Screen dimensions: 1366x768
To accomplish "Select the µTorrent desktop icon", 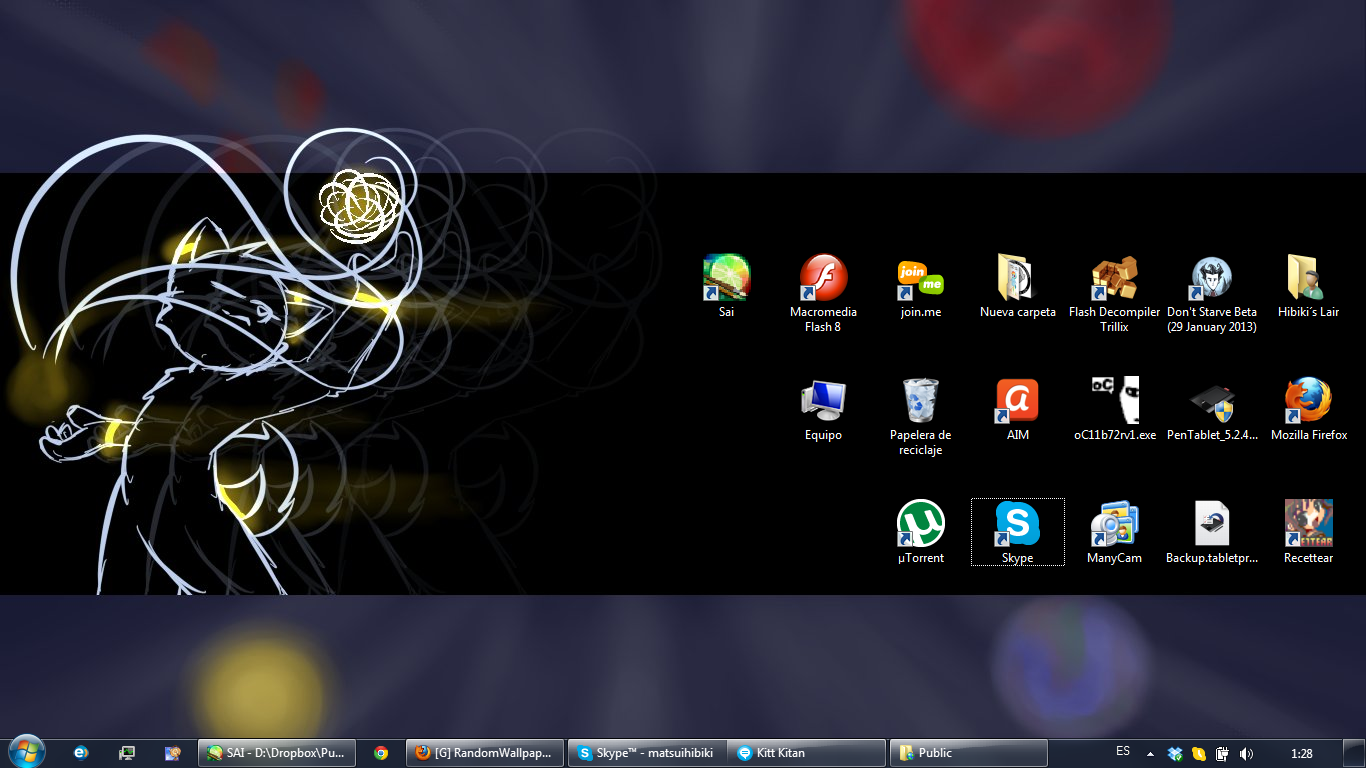I will pos(920,525).
